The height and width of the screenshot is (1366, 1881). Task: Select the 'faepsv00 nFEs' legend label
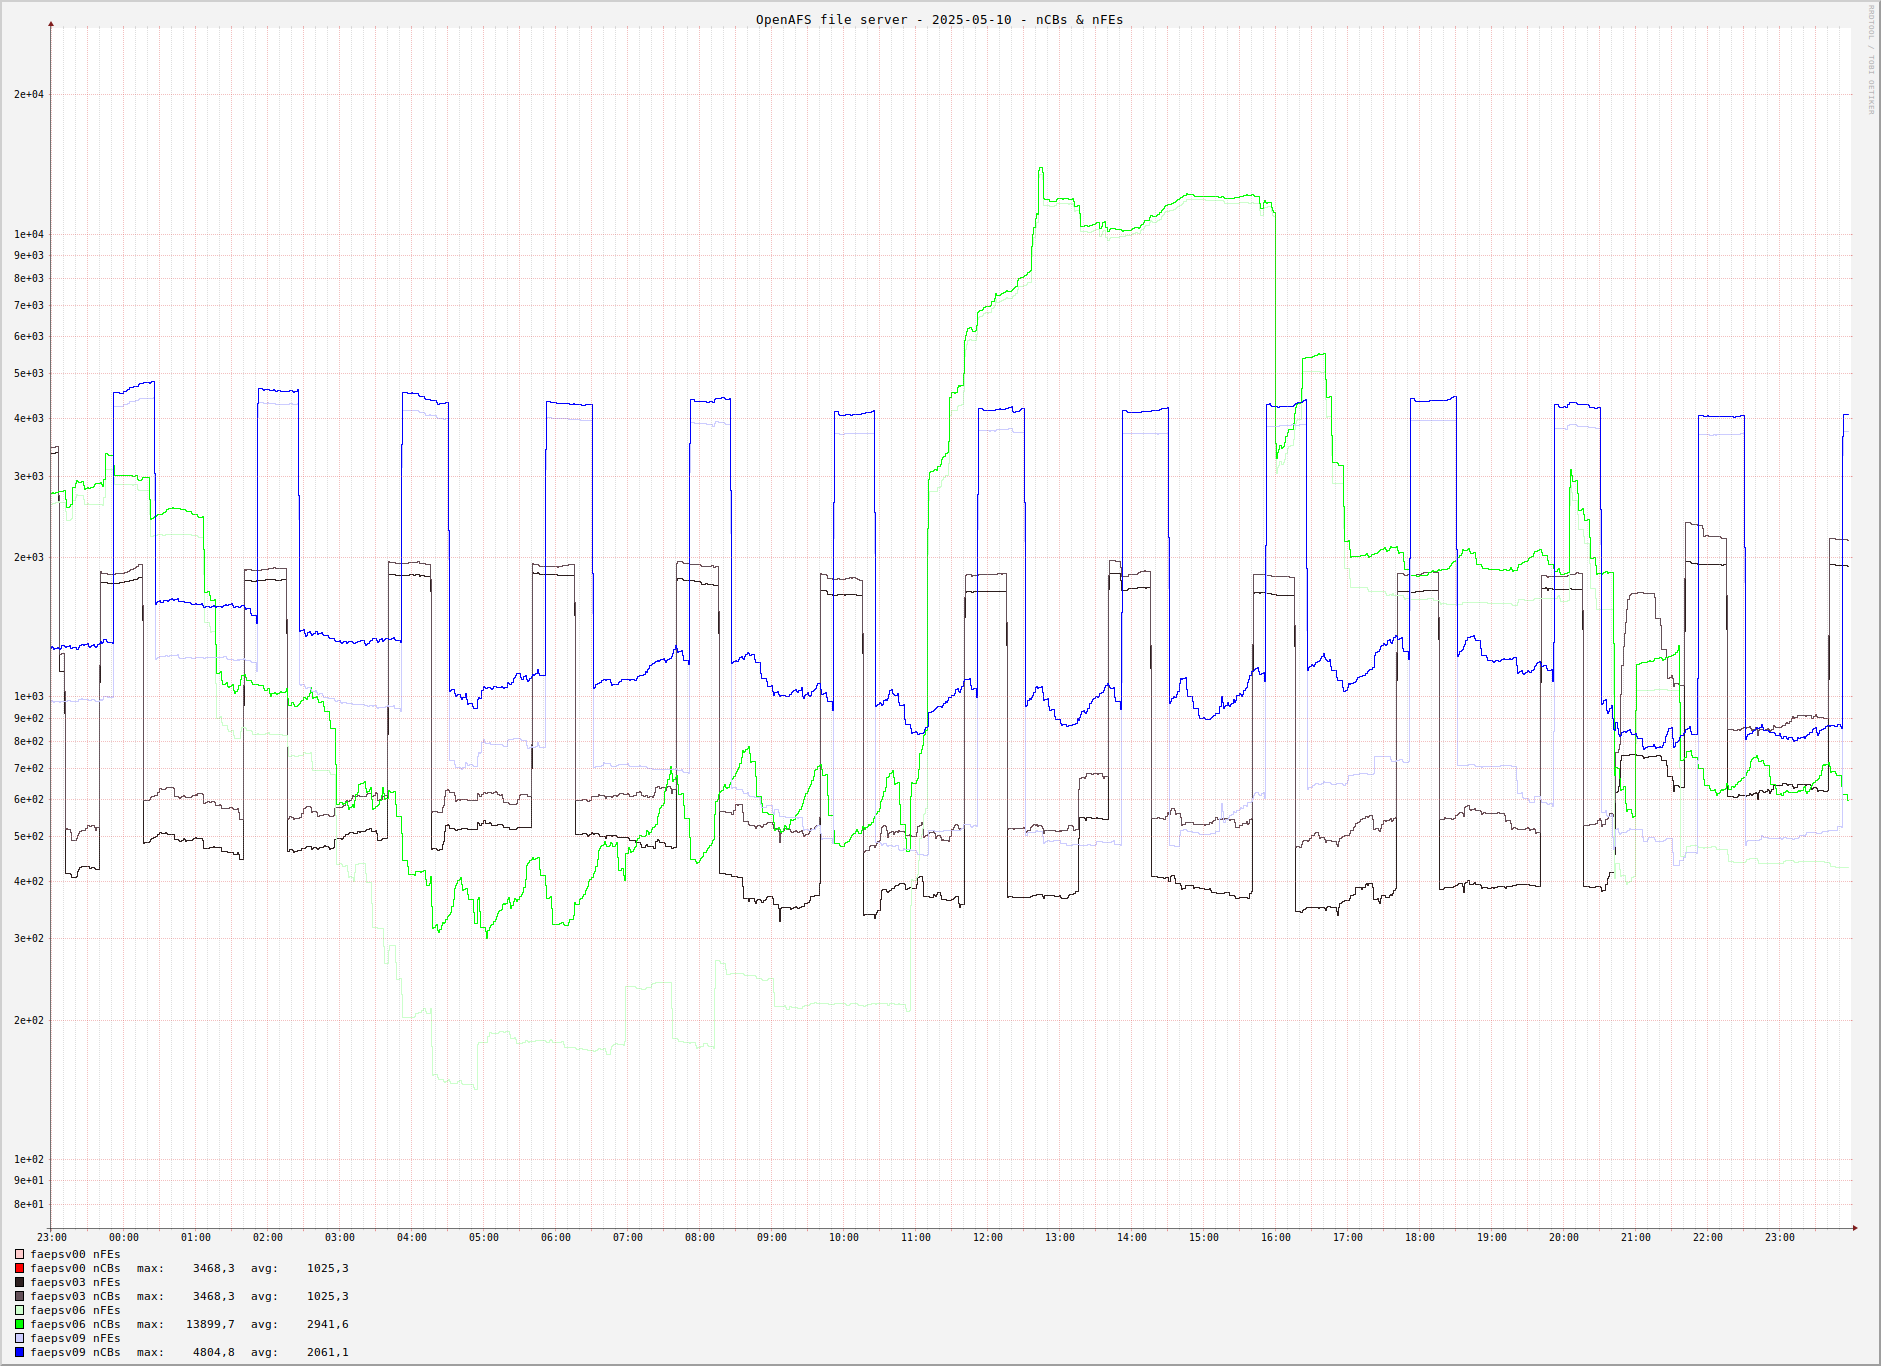click(x=75, y=1254)
